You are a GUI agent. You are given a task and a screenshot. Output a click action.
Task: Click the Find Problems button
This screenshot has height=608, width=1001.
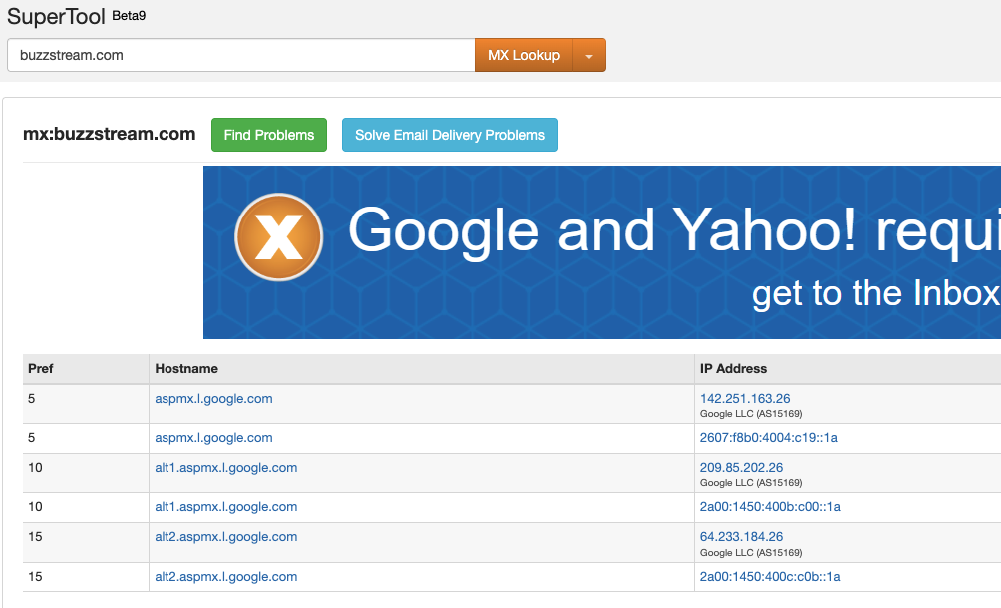click(x=269, y=135)
